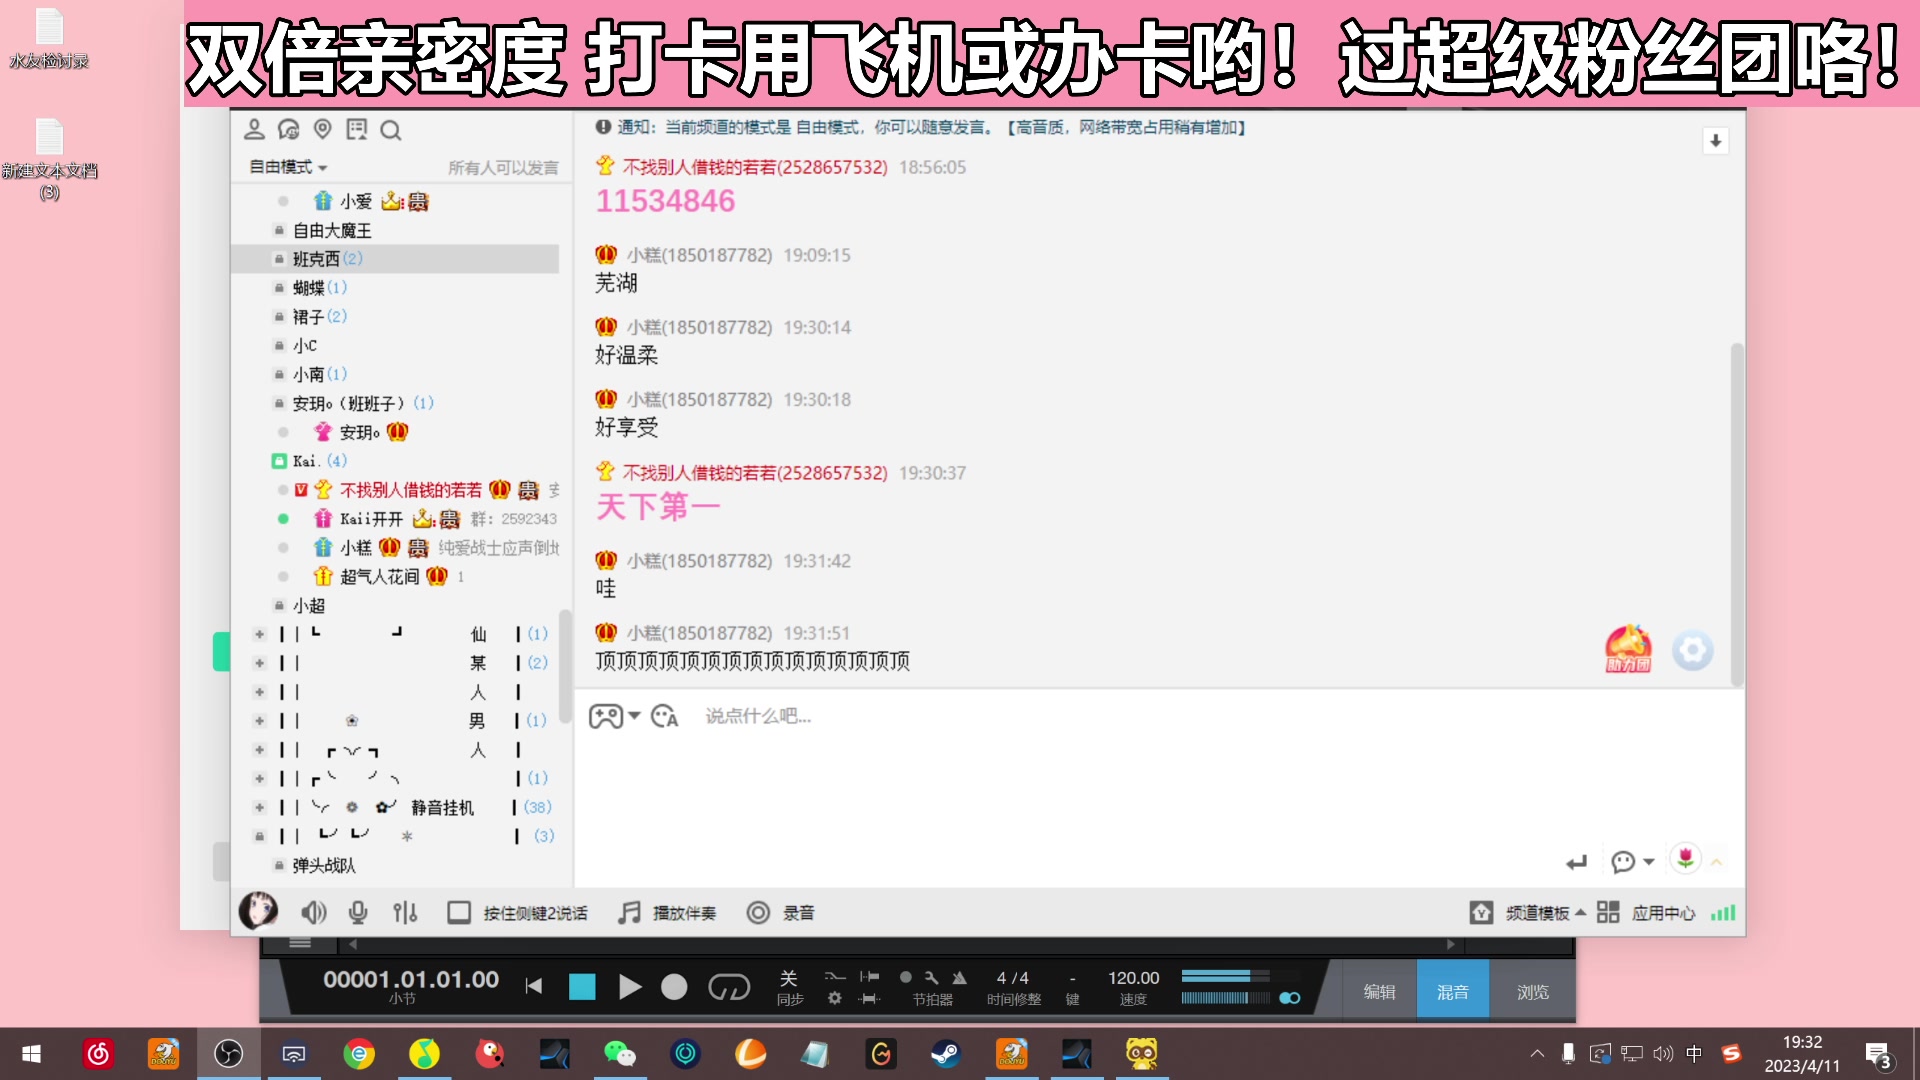This screenshot has width=1920, height=1080.
Task: Switch to the 浏览 tab
Action: 1532,991
